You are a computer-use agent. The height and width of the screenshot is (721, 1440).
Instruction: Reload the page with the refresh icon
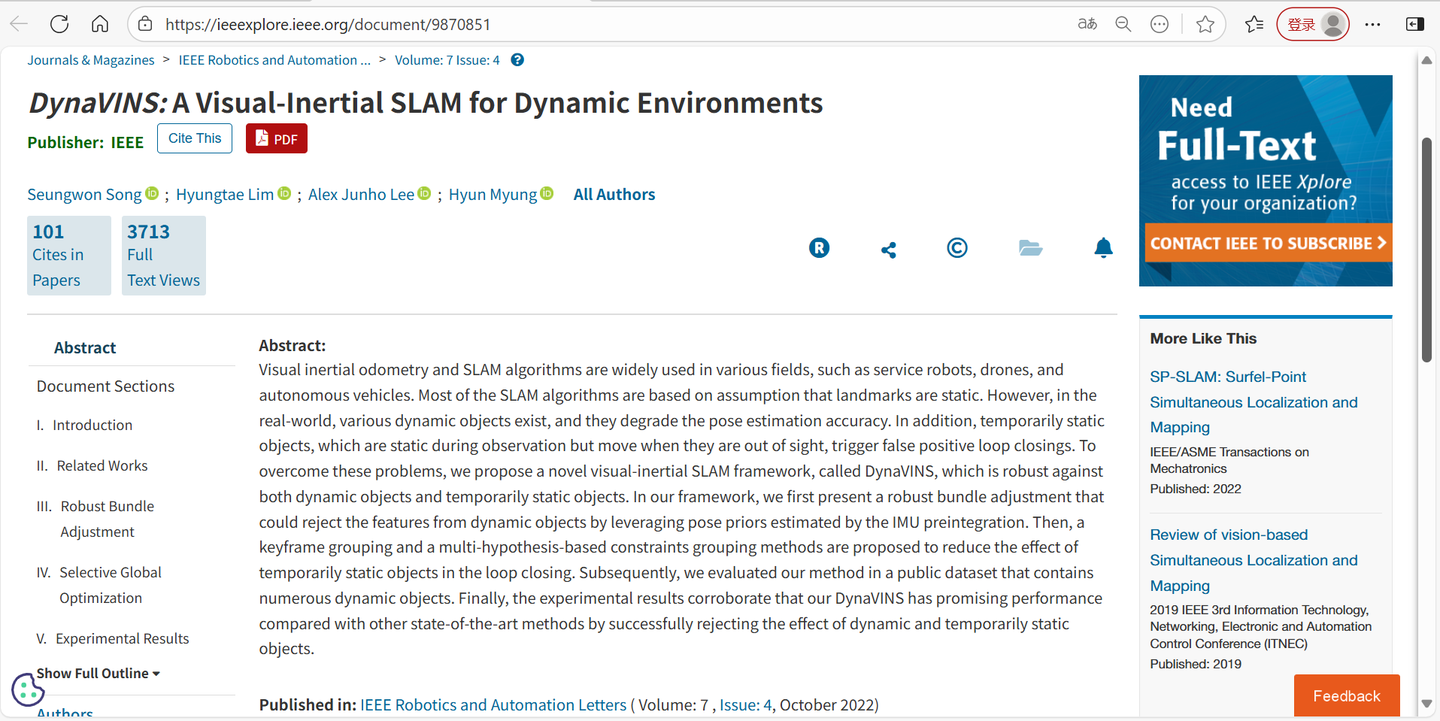[59, 24]
